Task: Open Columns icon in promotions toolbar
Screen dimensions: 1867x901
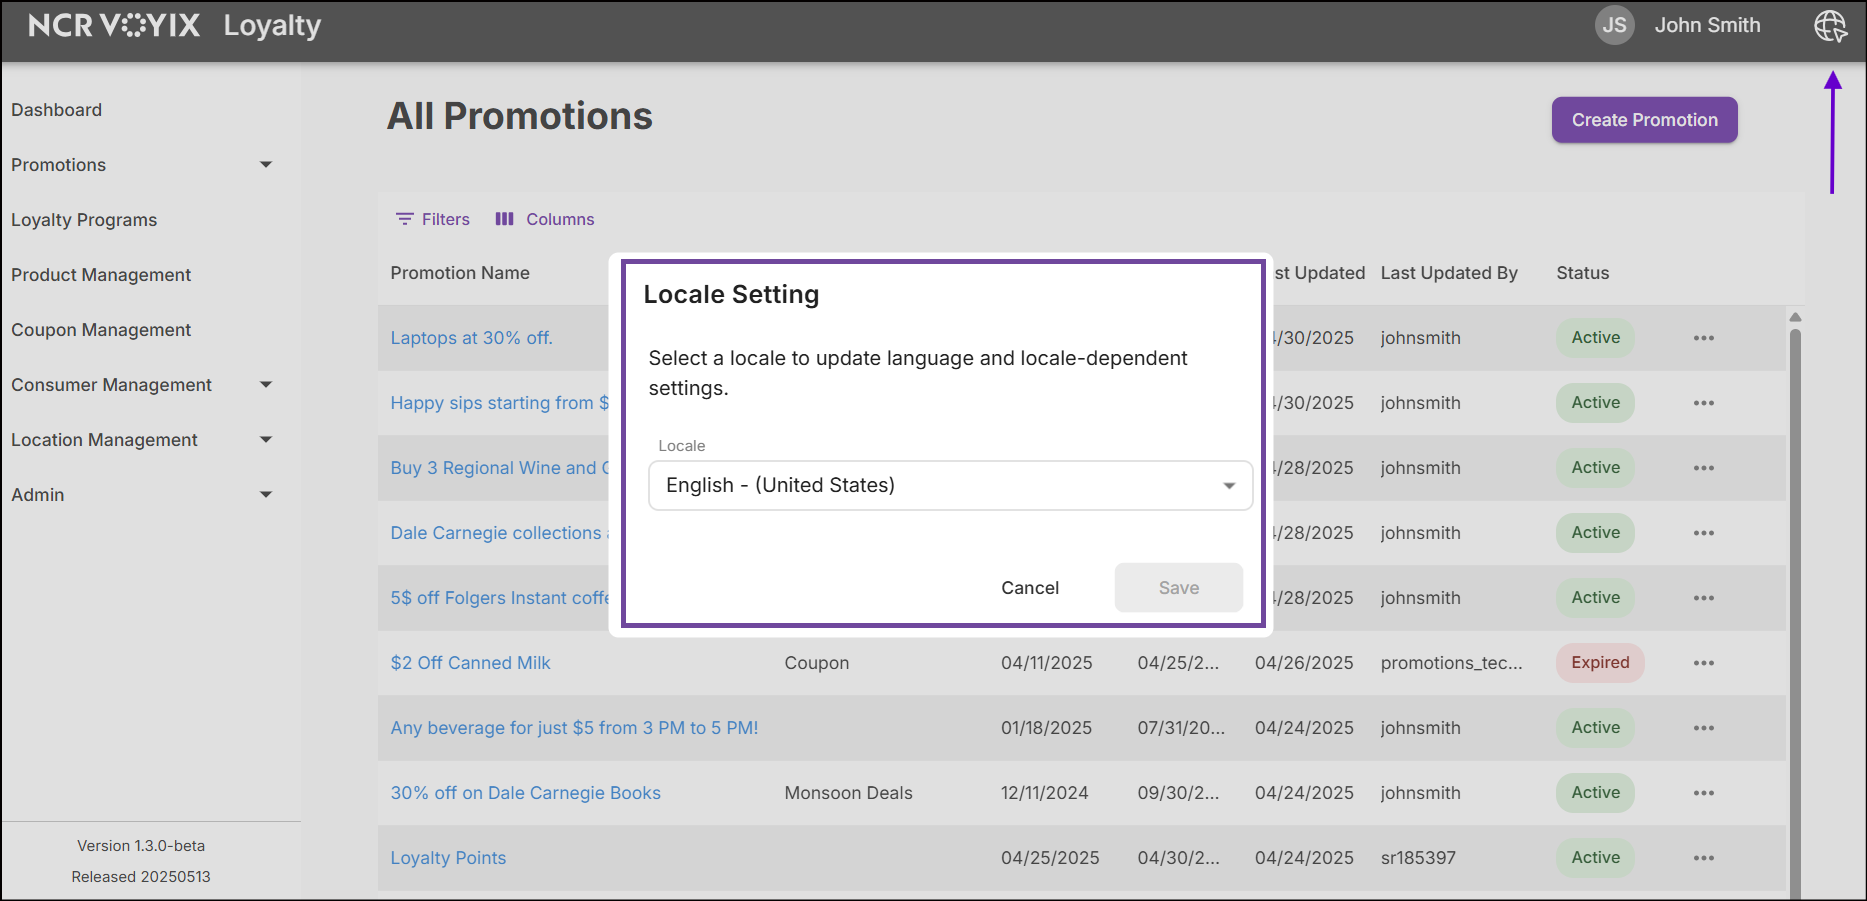Action: (505, 219)
